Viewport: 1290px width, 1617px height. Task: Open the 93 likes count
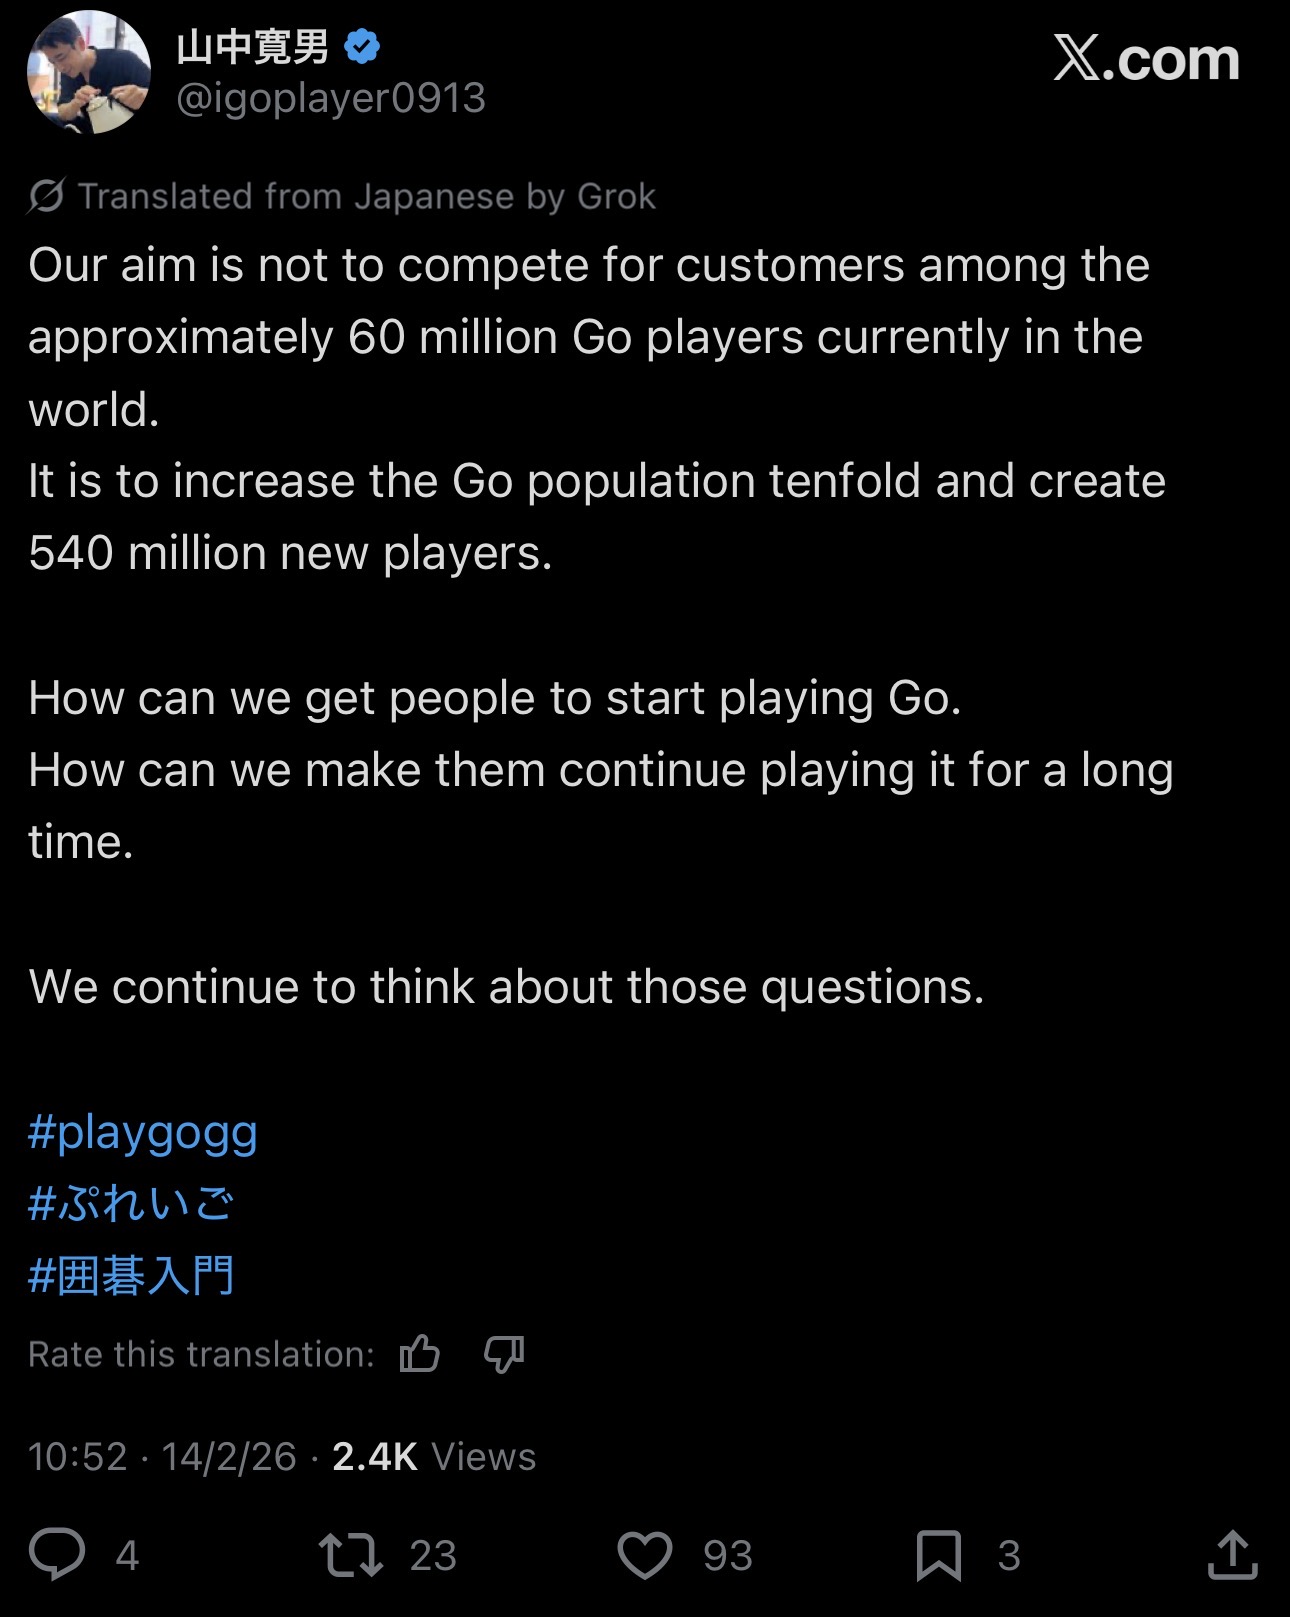pyautogui.click(x=727, y=1555)
